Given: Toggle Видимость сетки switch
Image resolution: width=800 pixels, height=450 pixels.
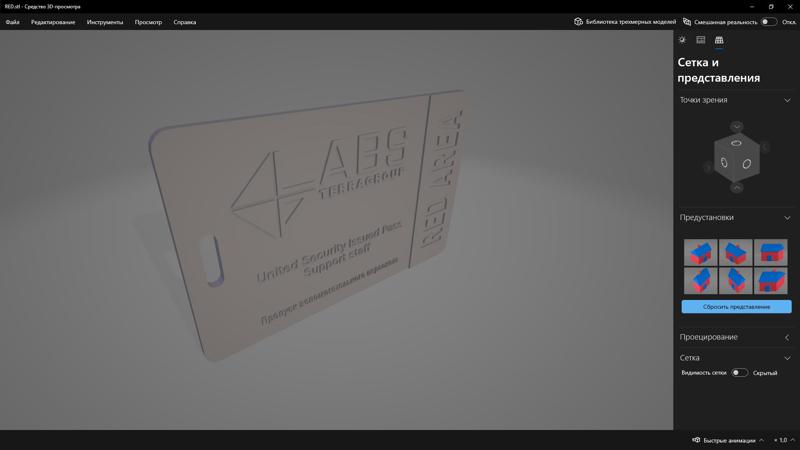Looking at the screenshot, I should (739, 372).
